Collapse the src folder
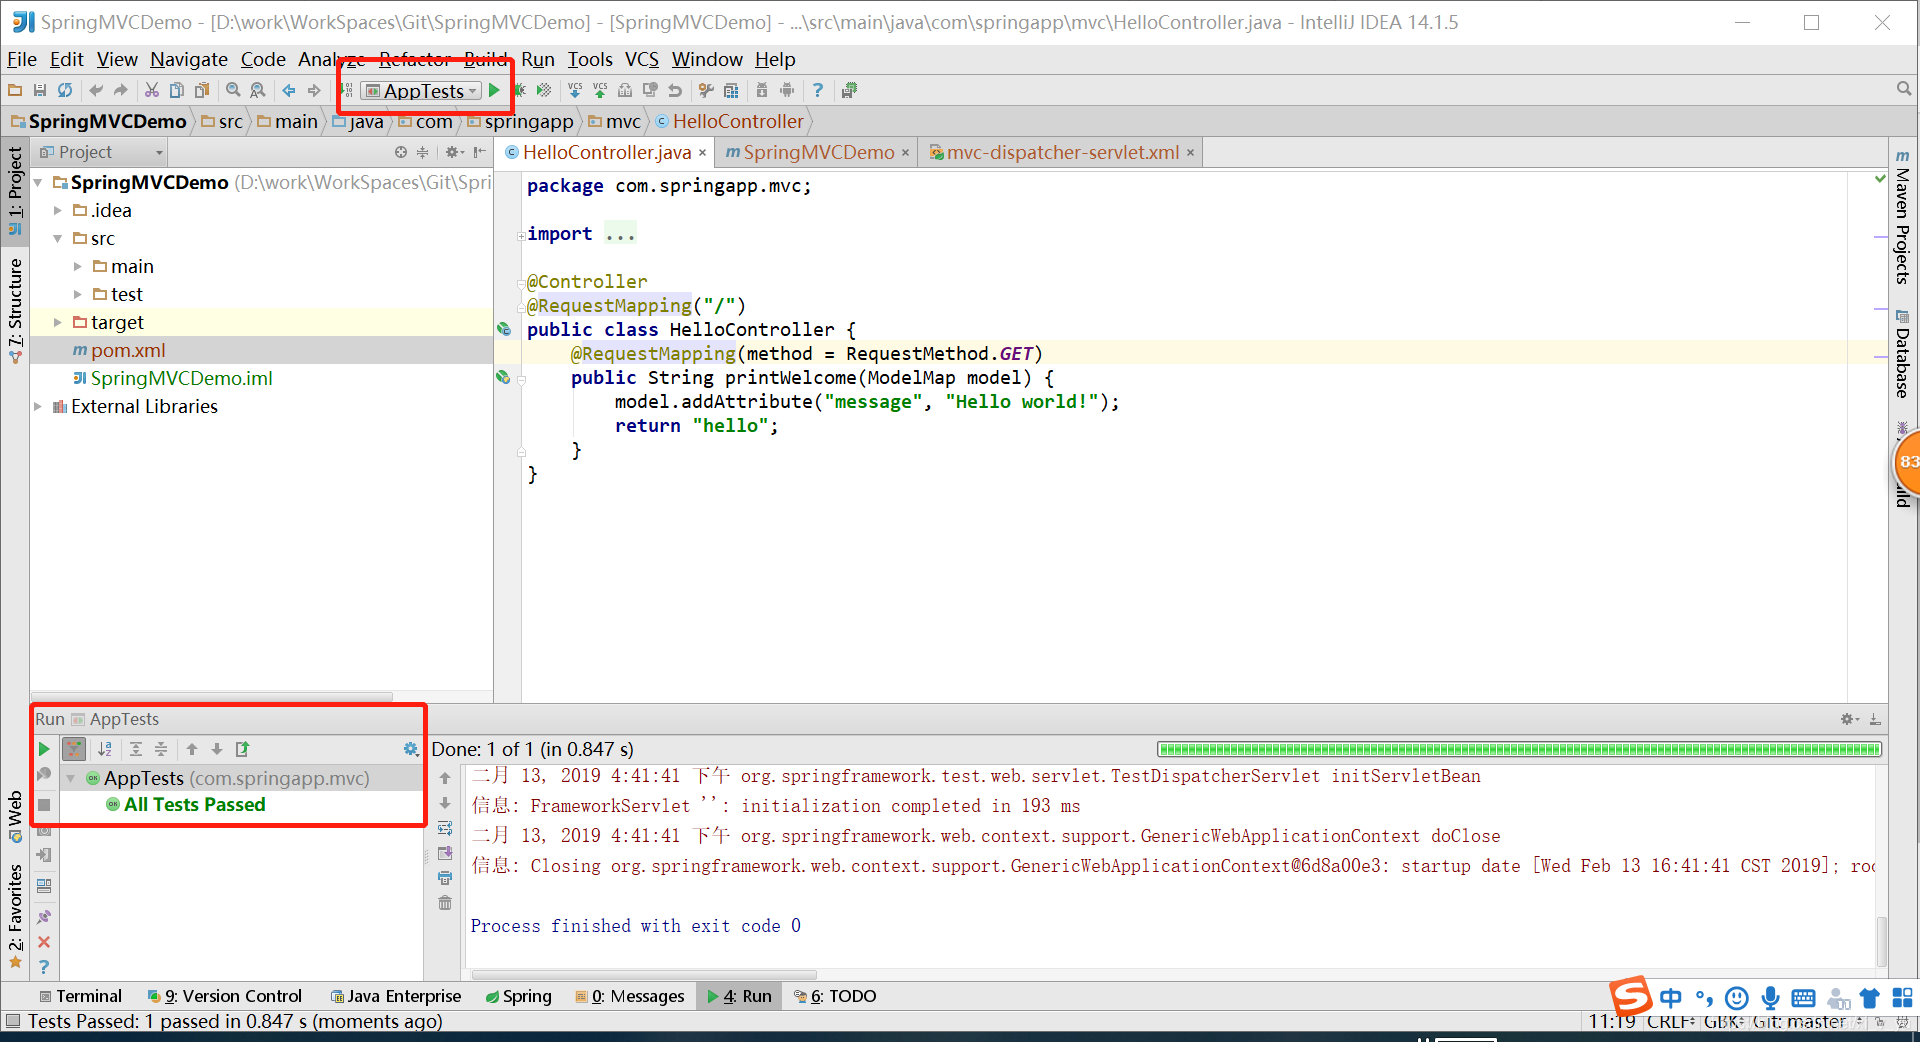The height and width of the screenshot is (1042, 1920). 58,238
